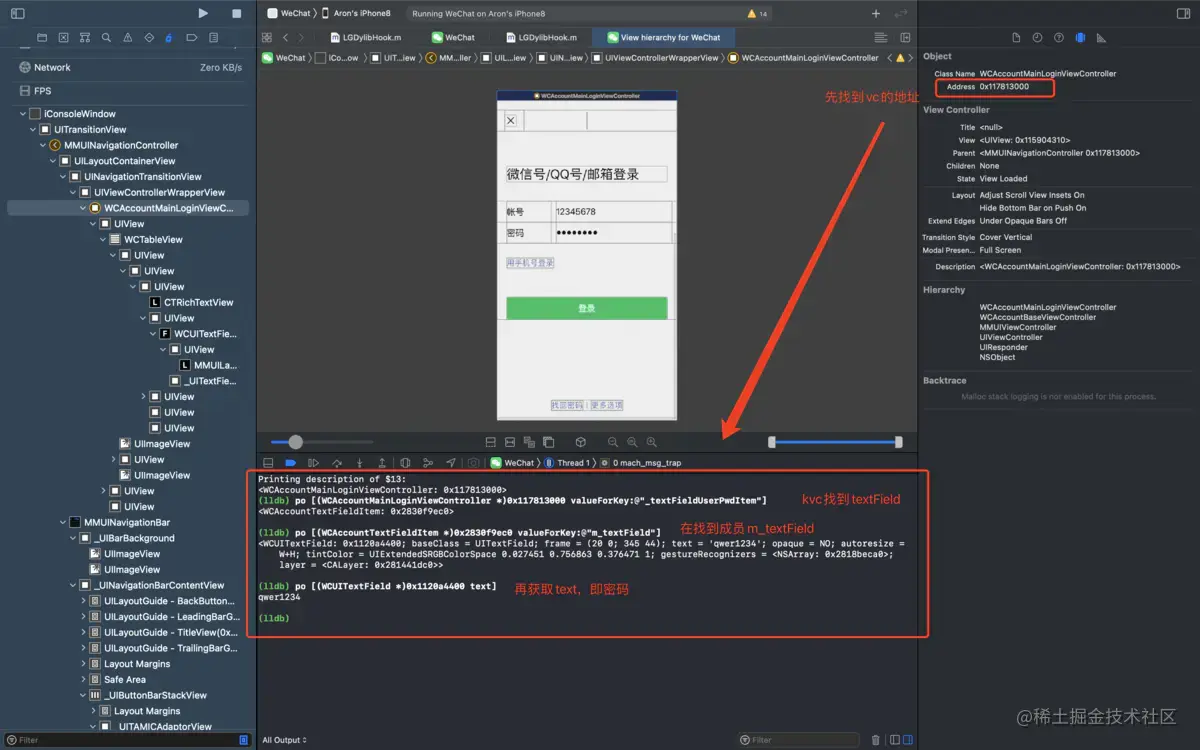Go back in editor history
Viewport: 1200px width, 750px height.
point(286,37)
